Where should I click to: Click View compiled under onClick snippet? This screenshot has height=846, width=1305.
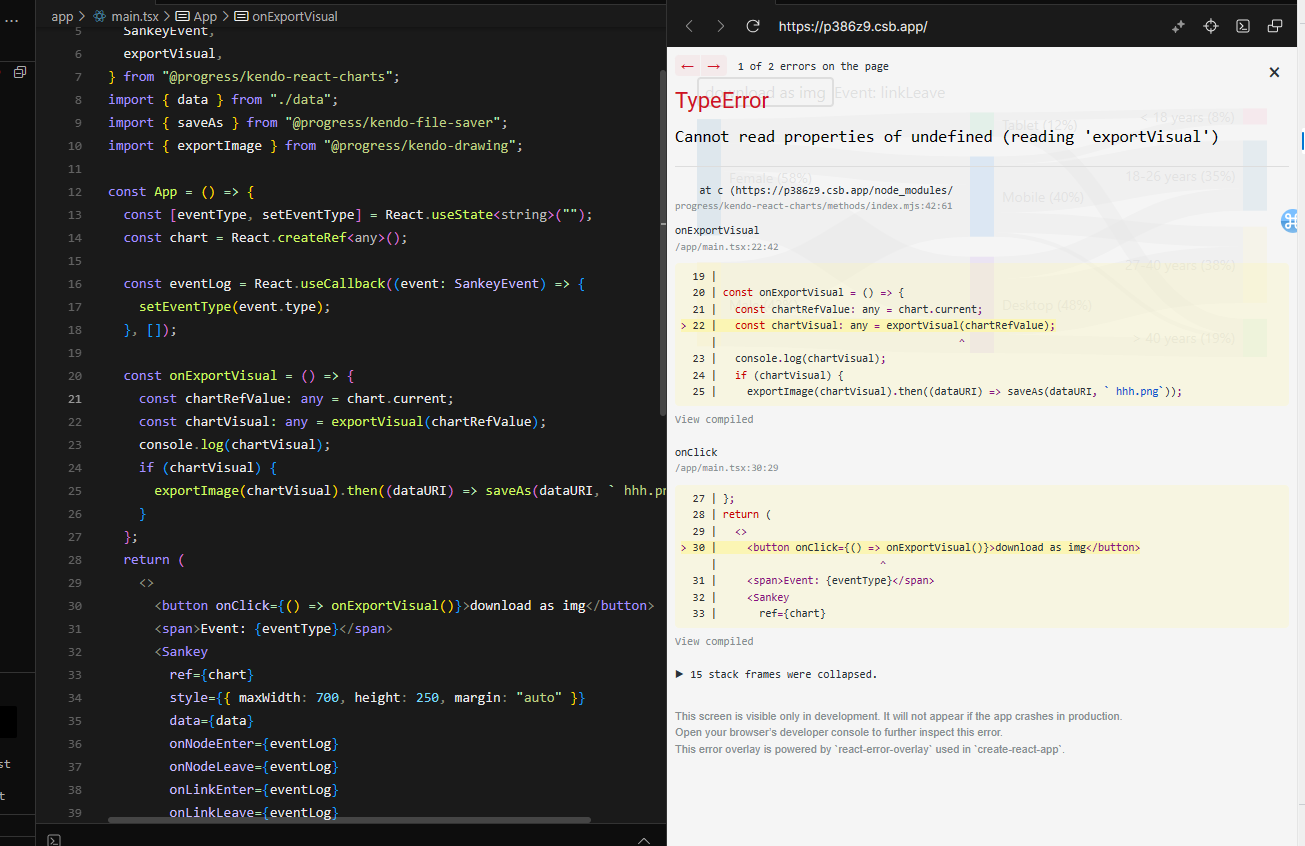coord(714,641)
